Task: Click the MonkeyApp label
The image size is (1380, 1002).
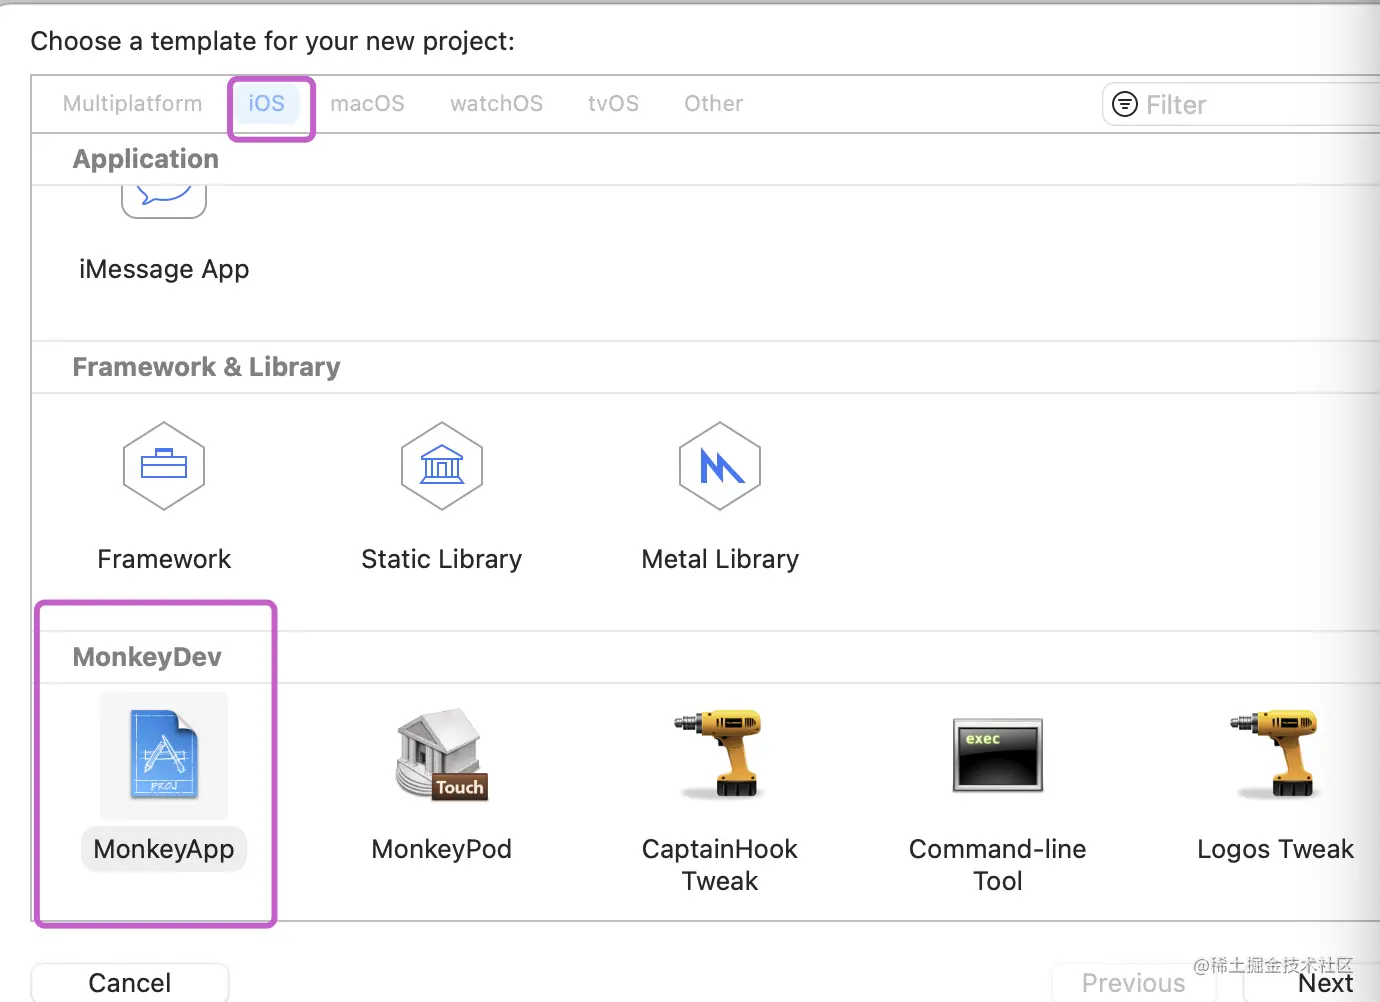Action: [164, 849]
